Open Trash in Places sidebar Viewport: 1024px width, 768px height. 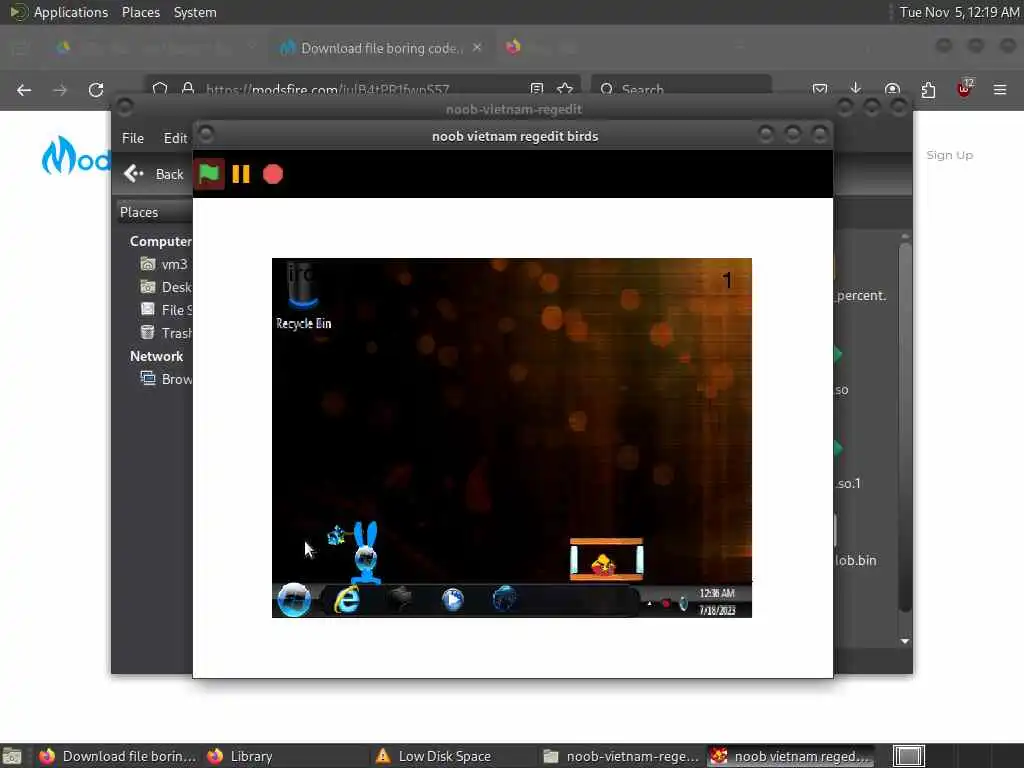(165, 333)
